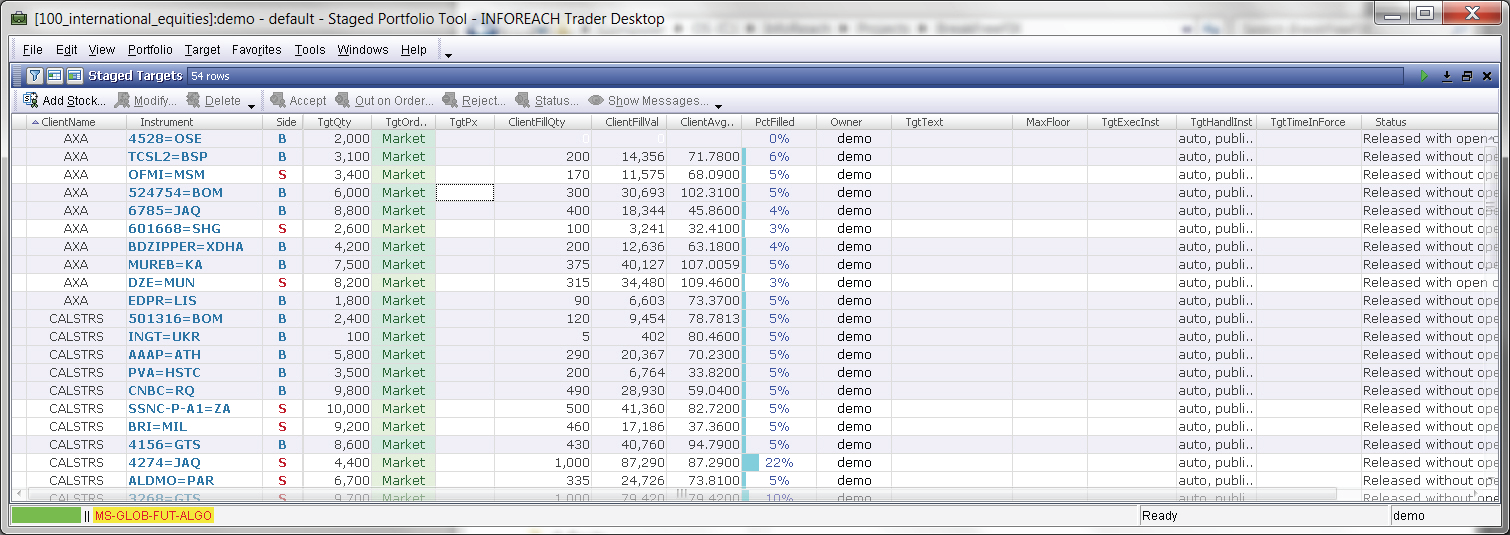Click the Show Messages eye icon

pyautogui.click(x=596, y=101)
